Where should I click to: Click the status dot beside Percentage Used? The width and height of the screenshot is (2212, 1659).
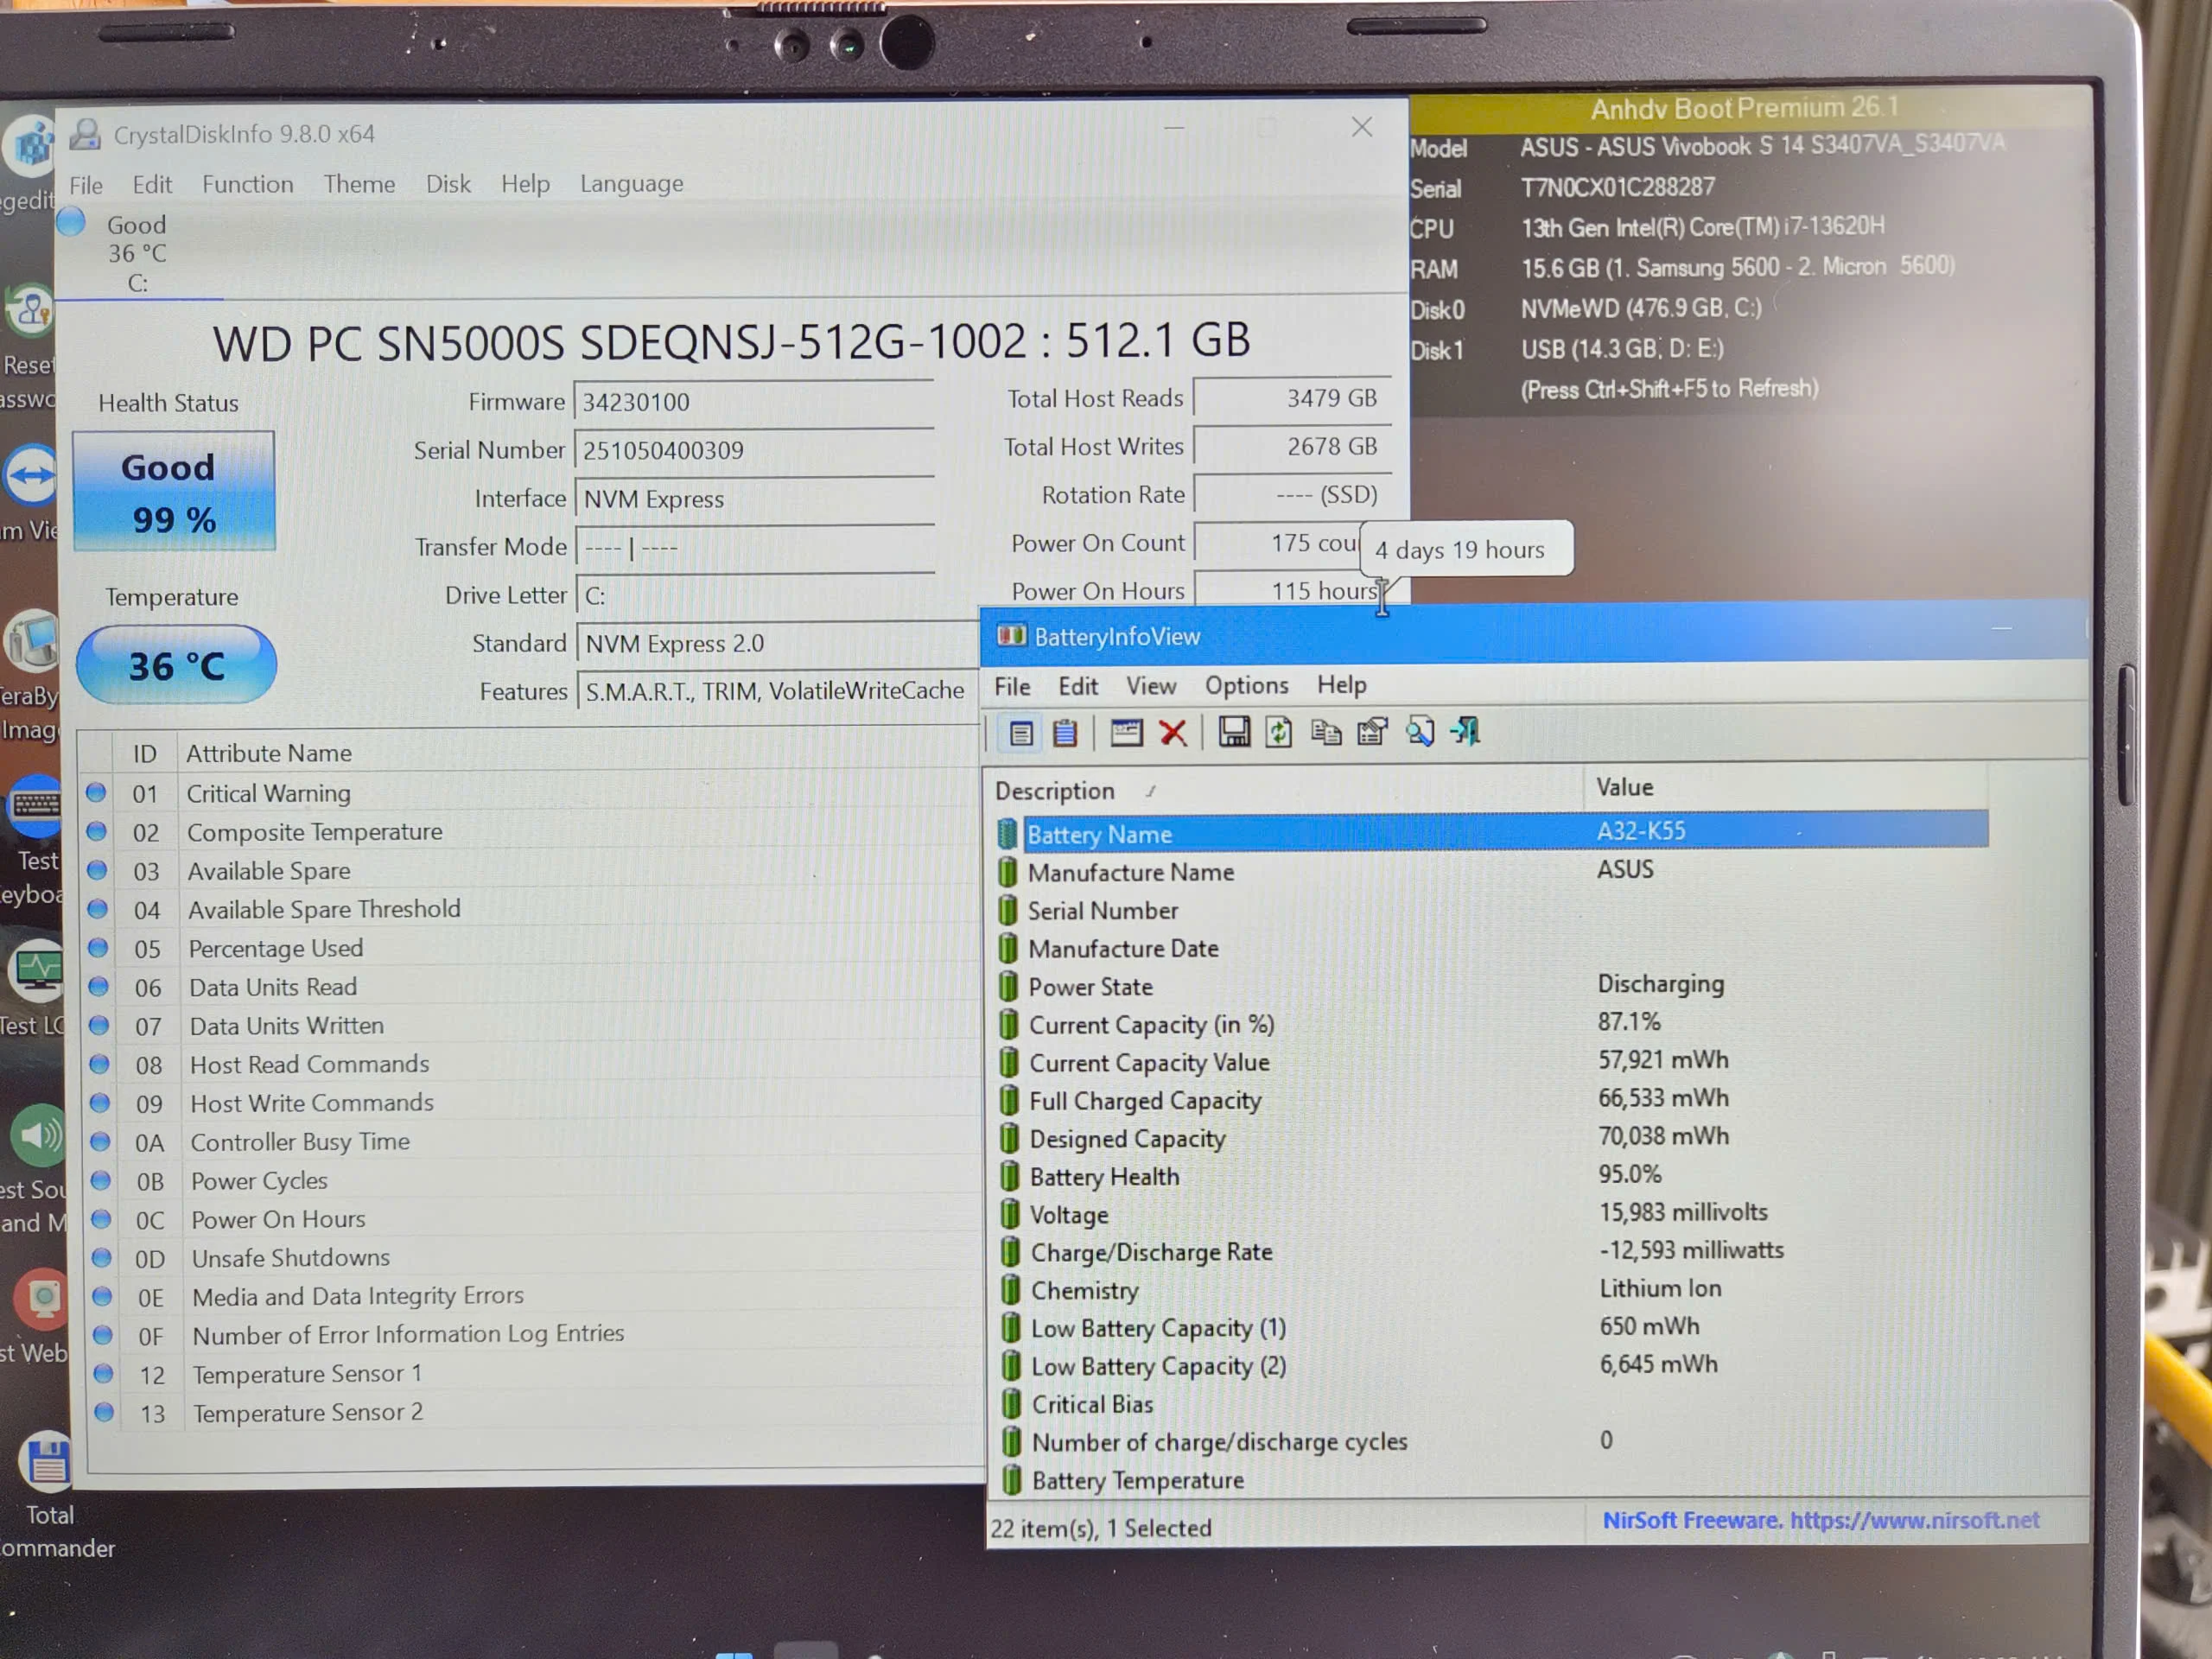tap(98, 947)
